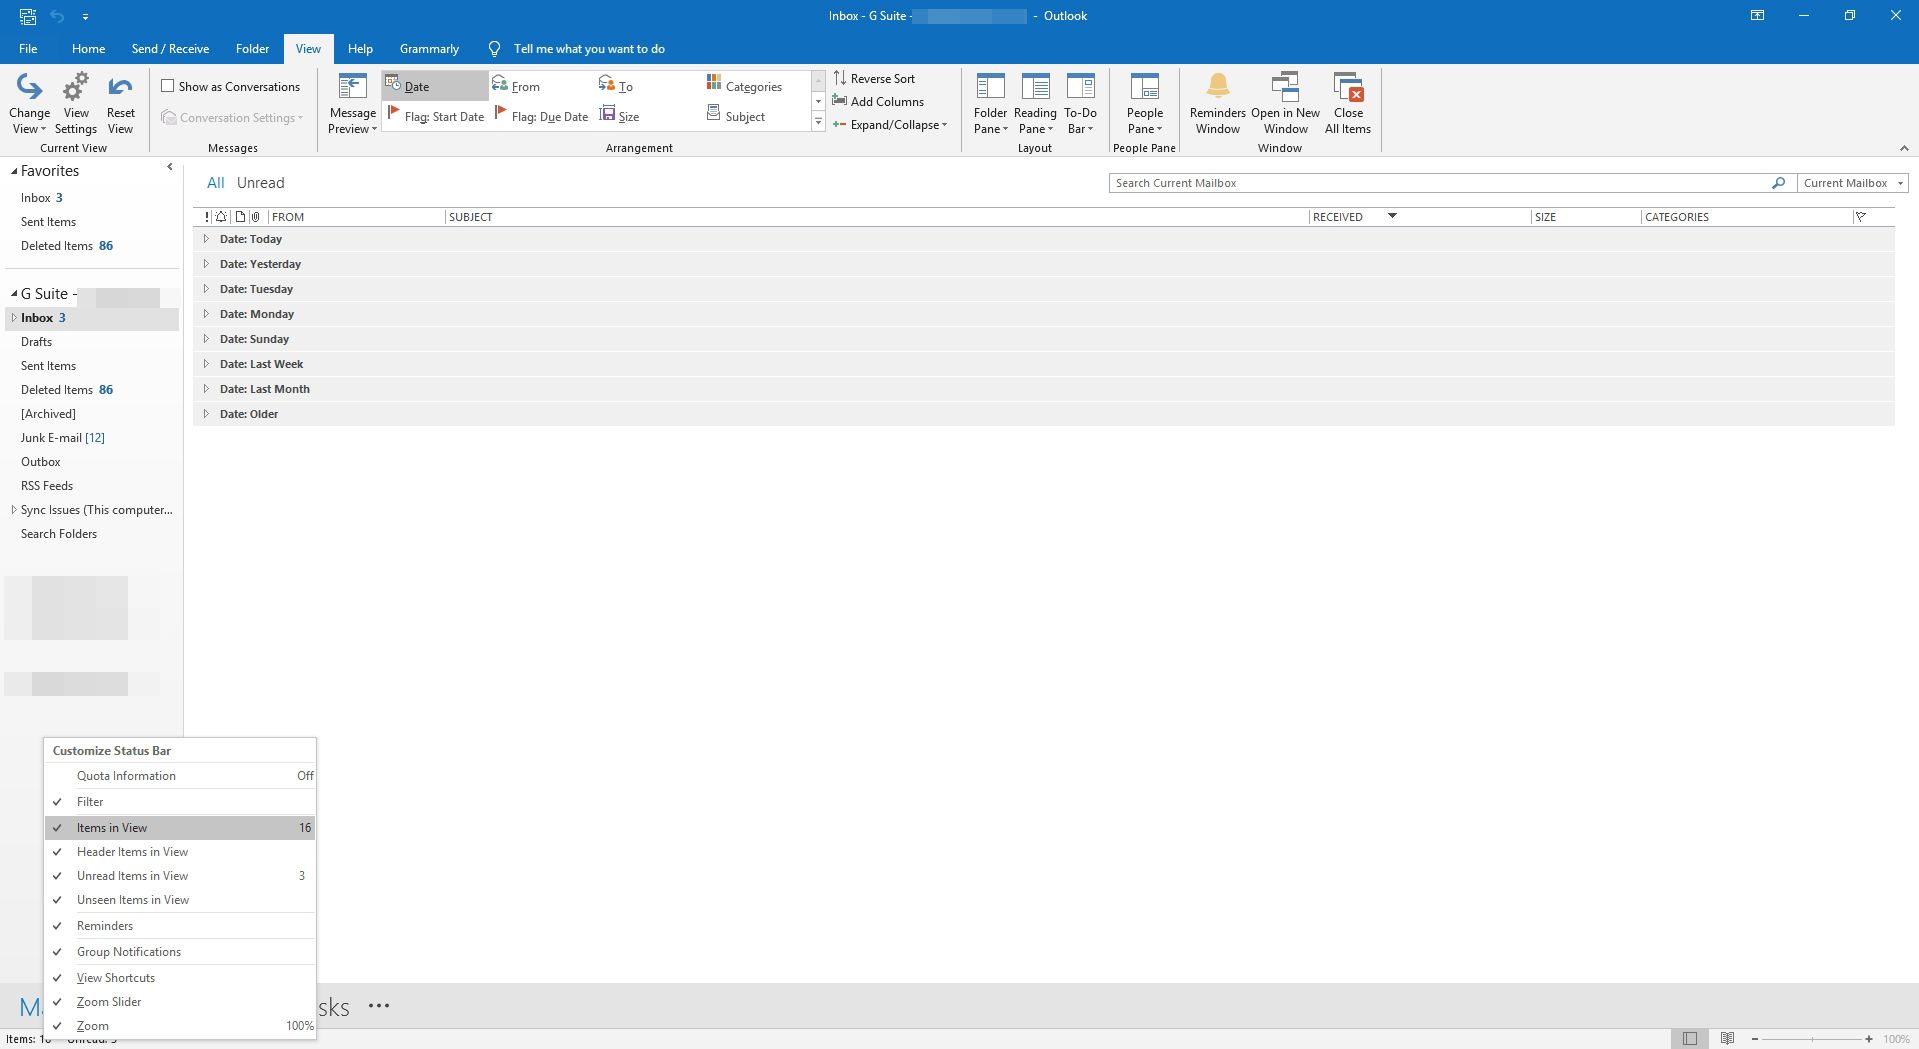Click the zoom in plus button
This screenshot has width=1919, height=1049.
tap(1868, 1039)
